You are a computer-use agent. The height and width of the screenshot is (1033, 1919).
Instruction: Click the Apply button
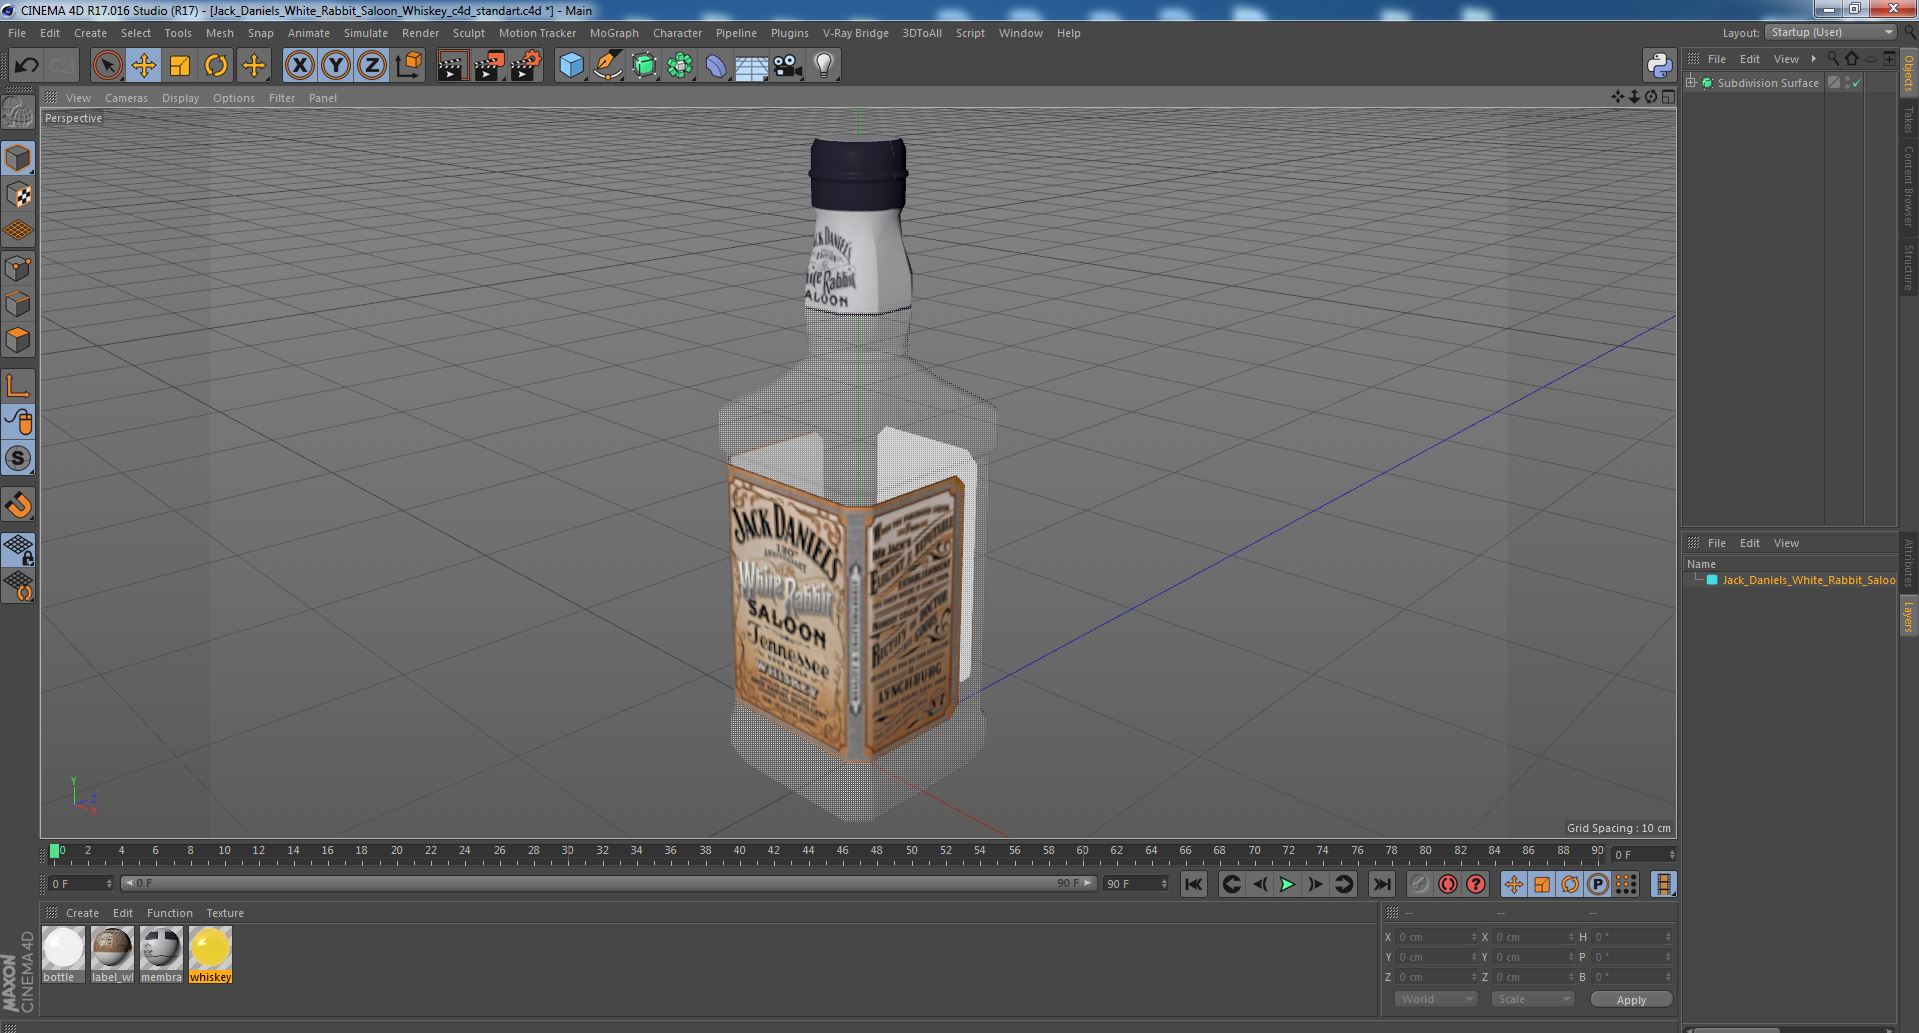1631,999
